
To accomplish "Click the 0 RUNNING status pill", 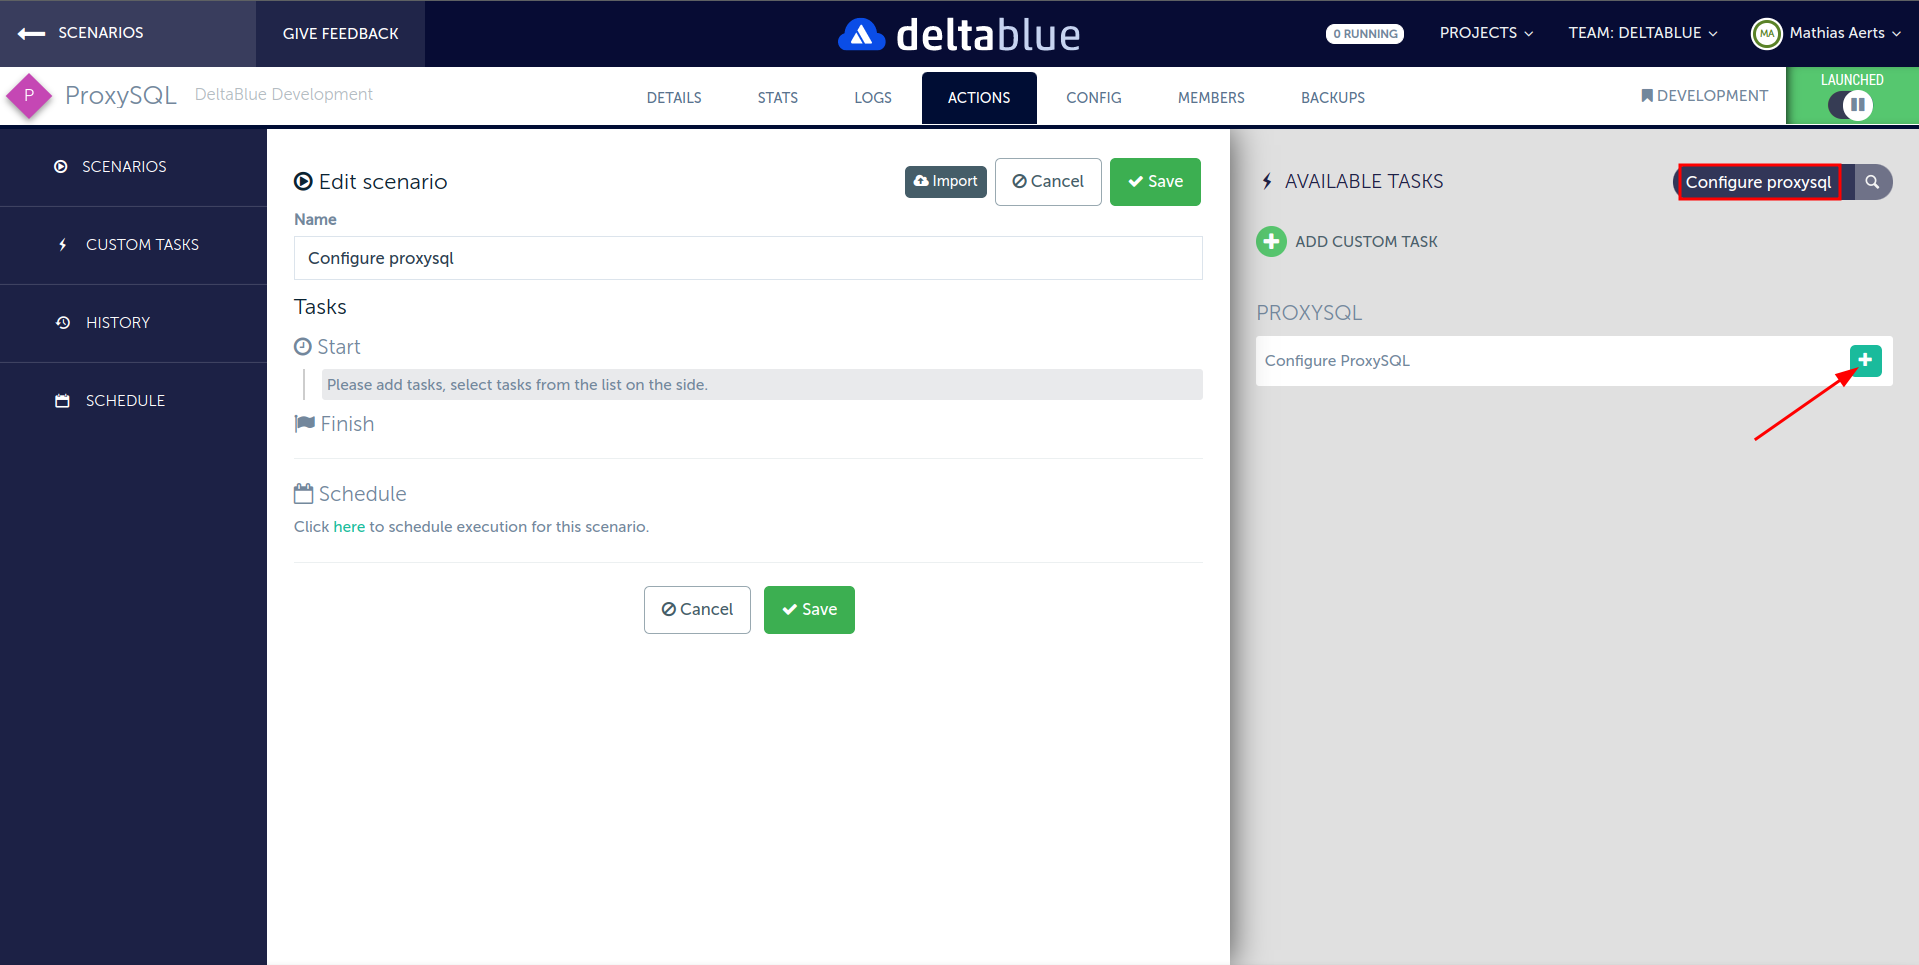I will (x=1364, y=33).
